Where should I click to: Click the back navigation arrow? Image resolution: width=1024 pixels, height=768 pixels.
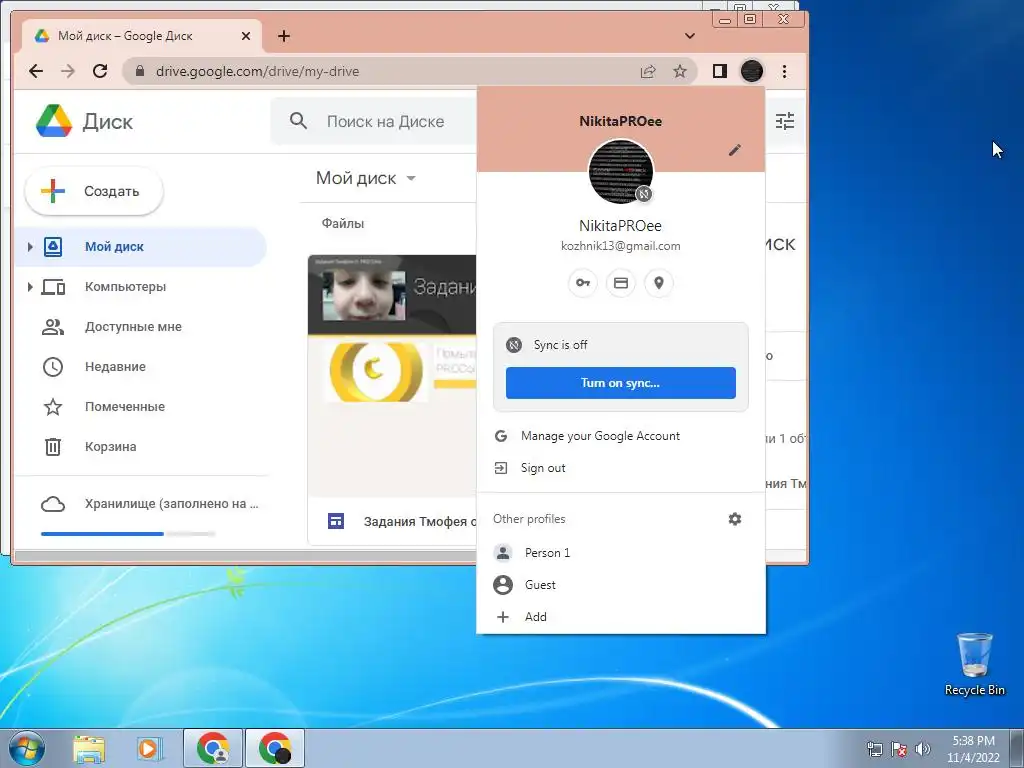pyautogui.click(x=36, y=71)
